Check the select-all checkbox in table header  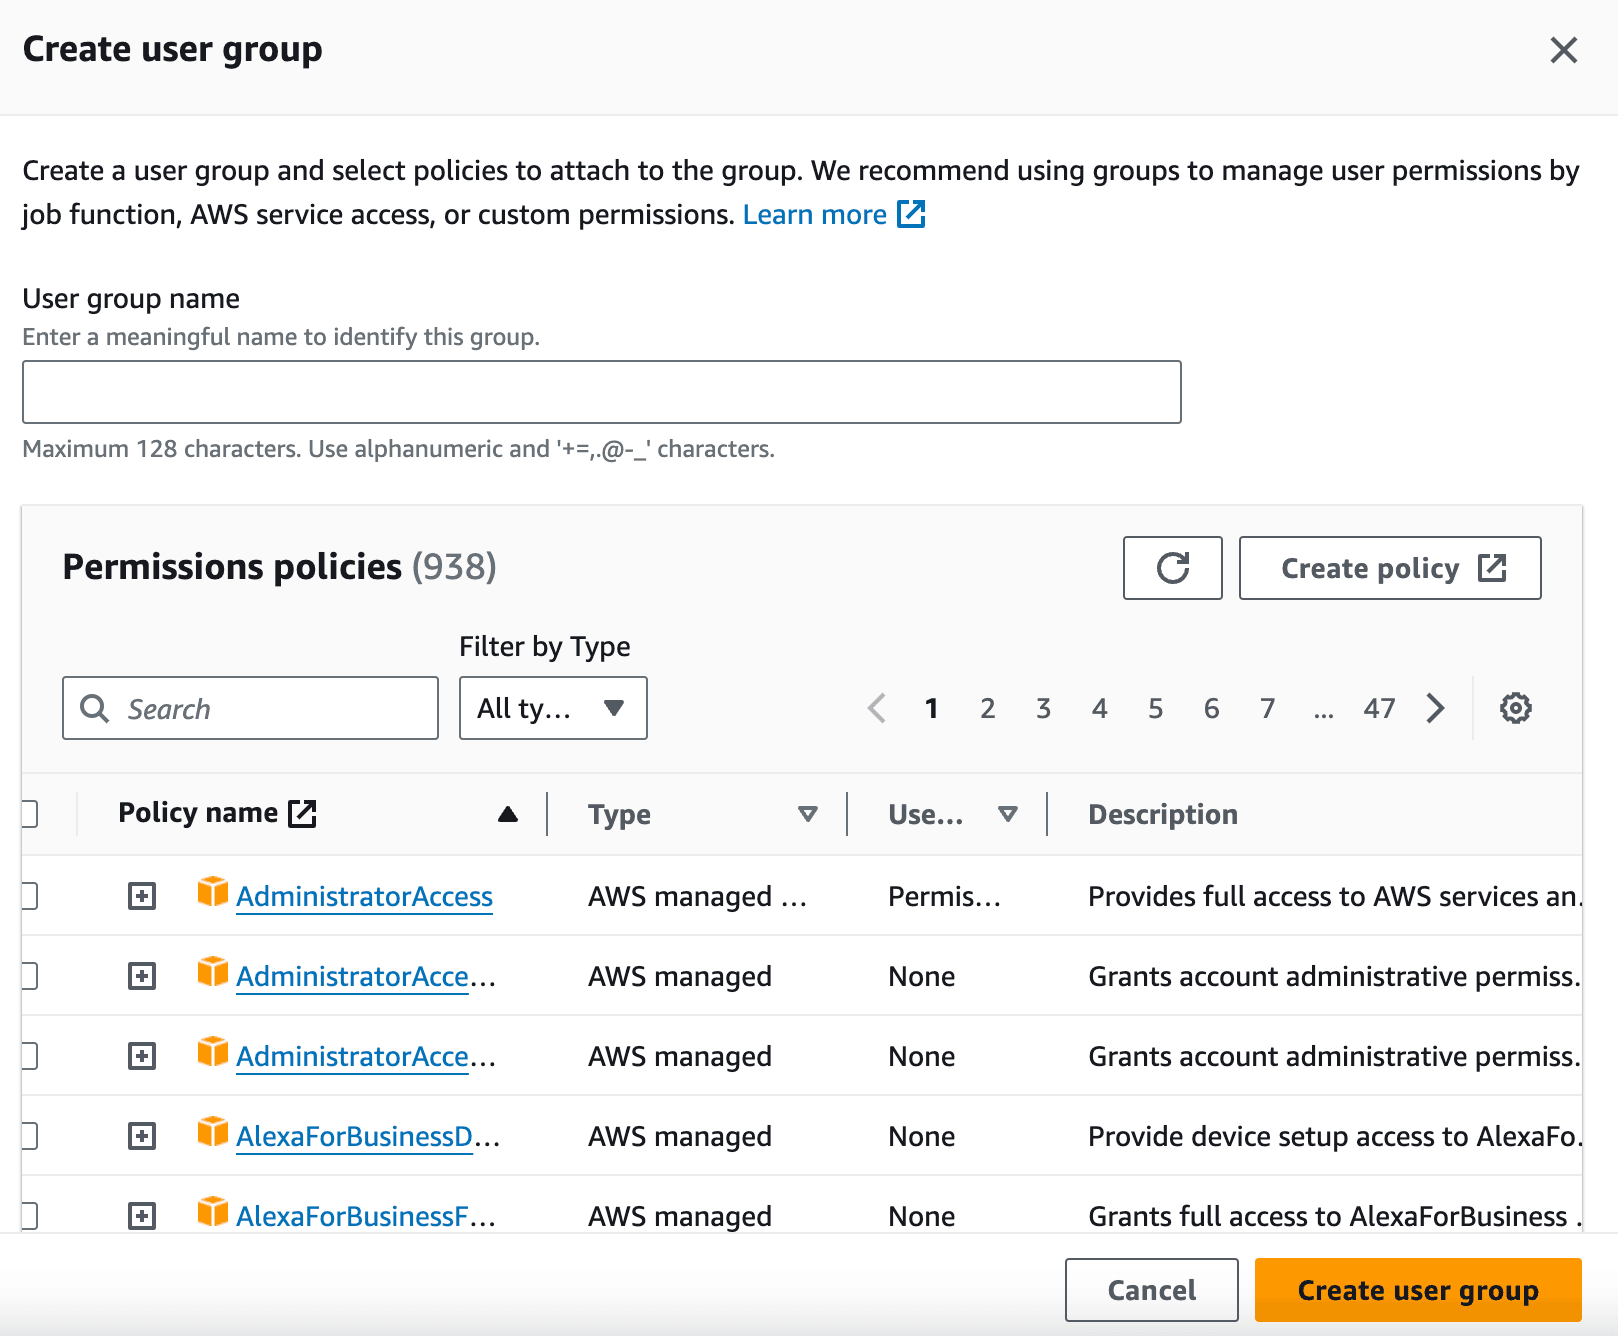[30, 814]
